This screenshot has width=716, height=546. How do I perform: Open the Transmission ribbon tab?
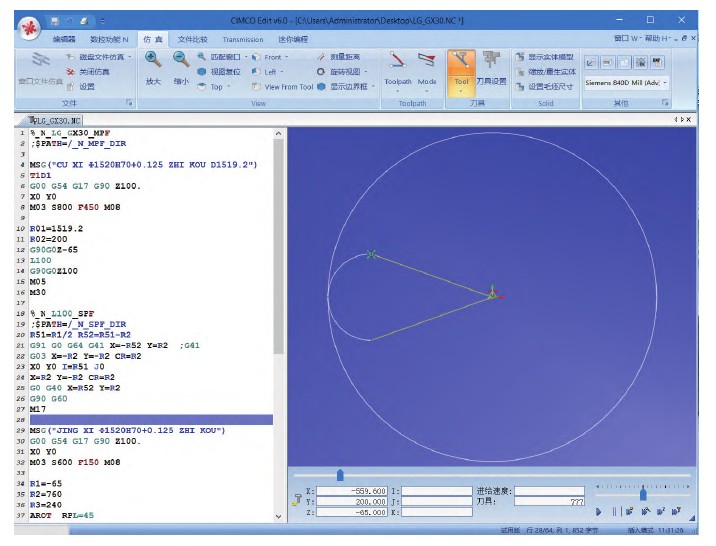click(242, 39)
